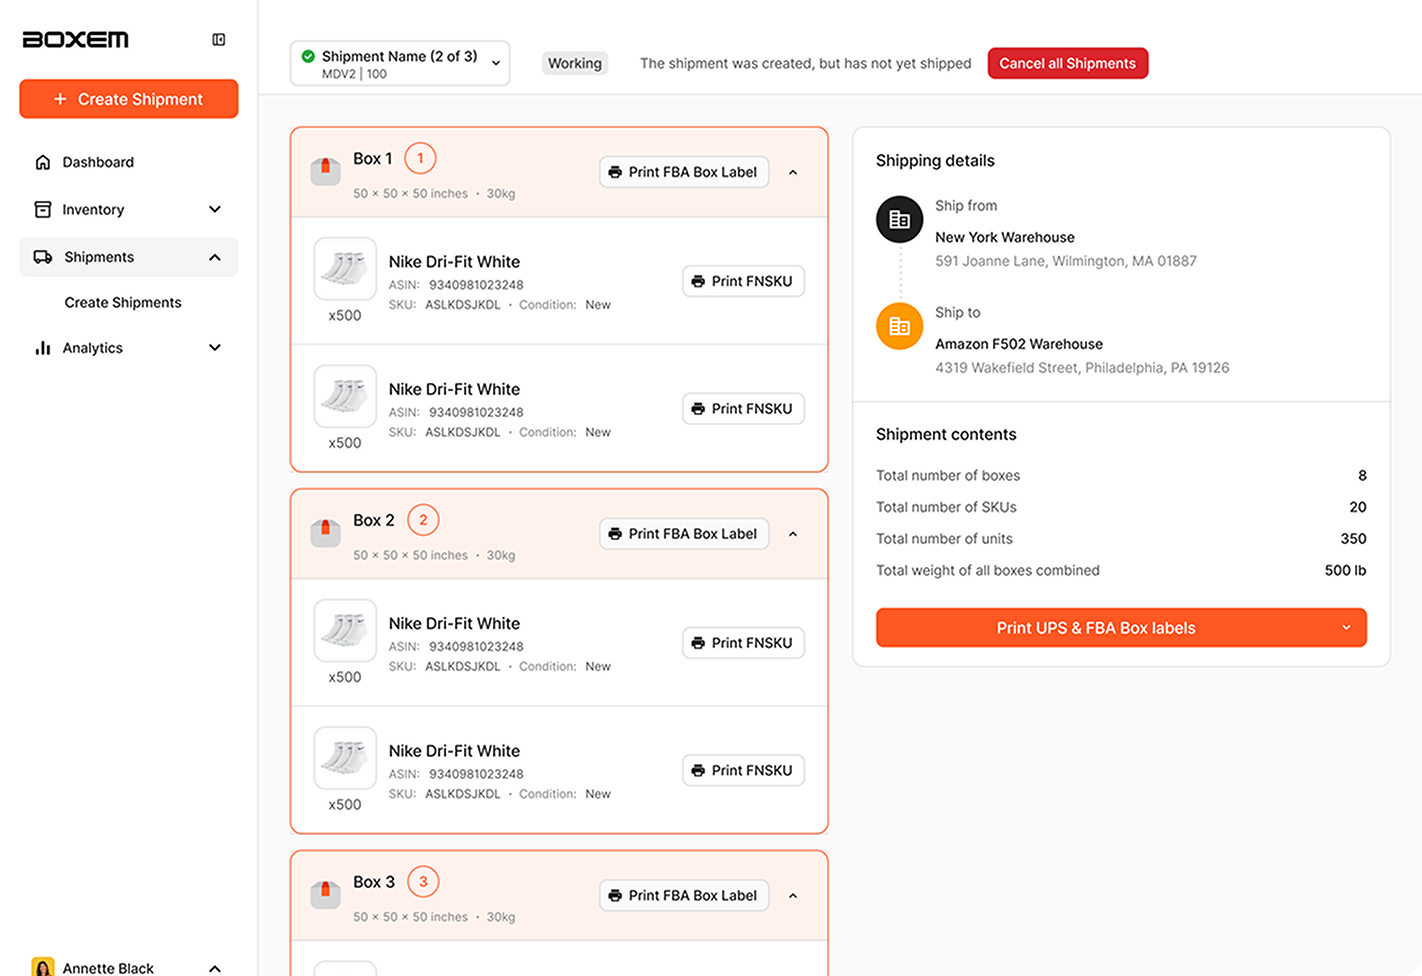The height and width of the screenshot is (976, 1422).
Task: Click the Box 2 package icon
Action: coord(325,533)
